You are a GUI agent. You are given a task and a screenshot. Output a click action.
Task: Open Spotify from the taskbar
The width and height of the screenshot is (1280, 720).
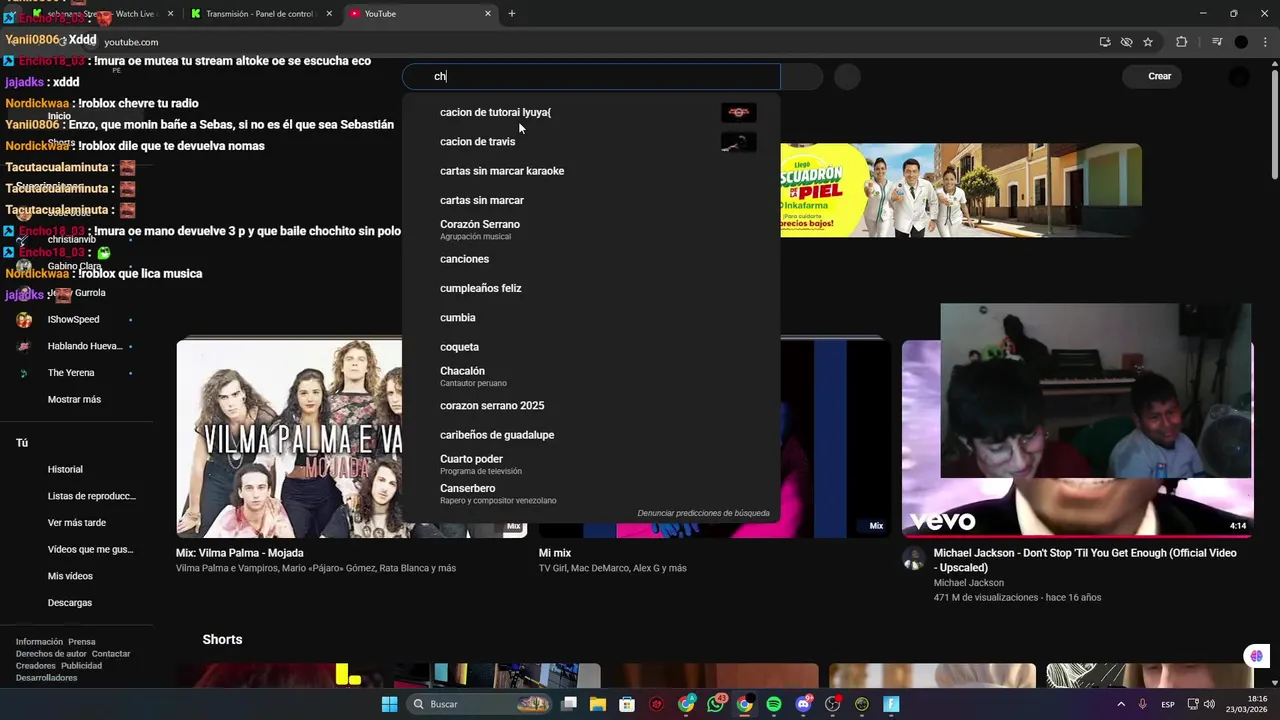tap(774, 704)
